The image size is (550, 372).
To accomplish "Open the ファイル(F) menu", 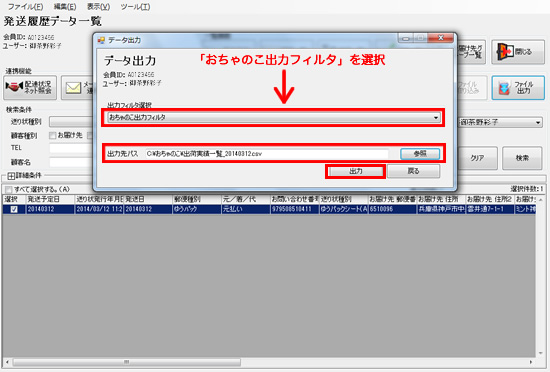I will (25, 7).
